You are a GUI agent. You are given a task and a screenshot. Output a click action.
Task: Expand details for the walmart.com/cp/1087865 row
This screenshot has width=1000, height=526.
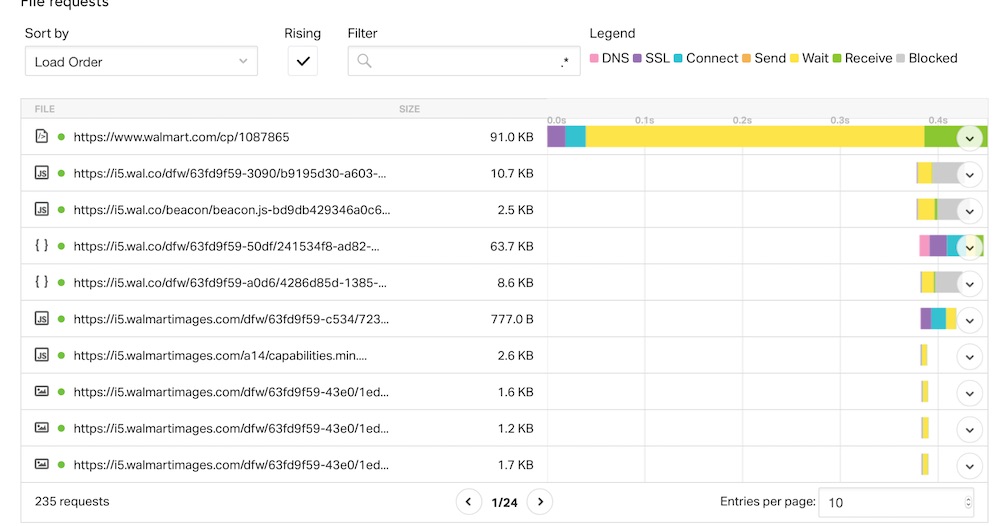tap(969, 138)
